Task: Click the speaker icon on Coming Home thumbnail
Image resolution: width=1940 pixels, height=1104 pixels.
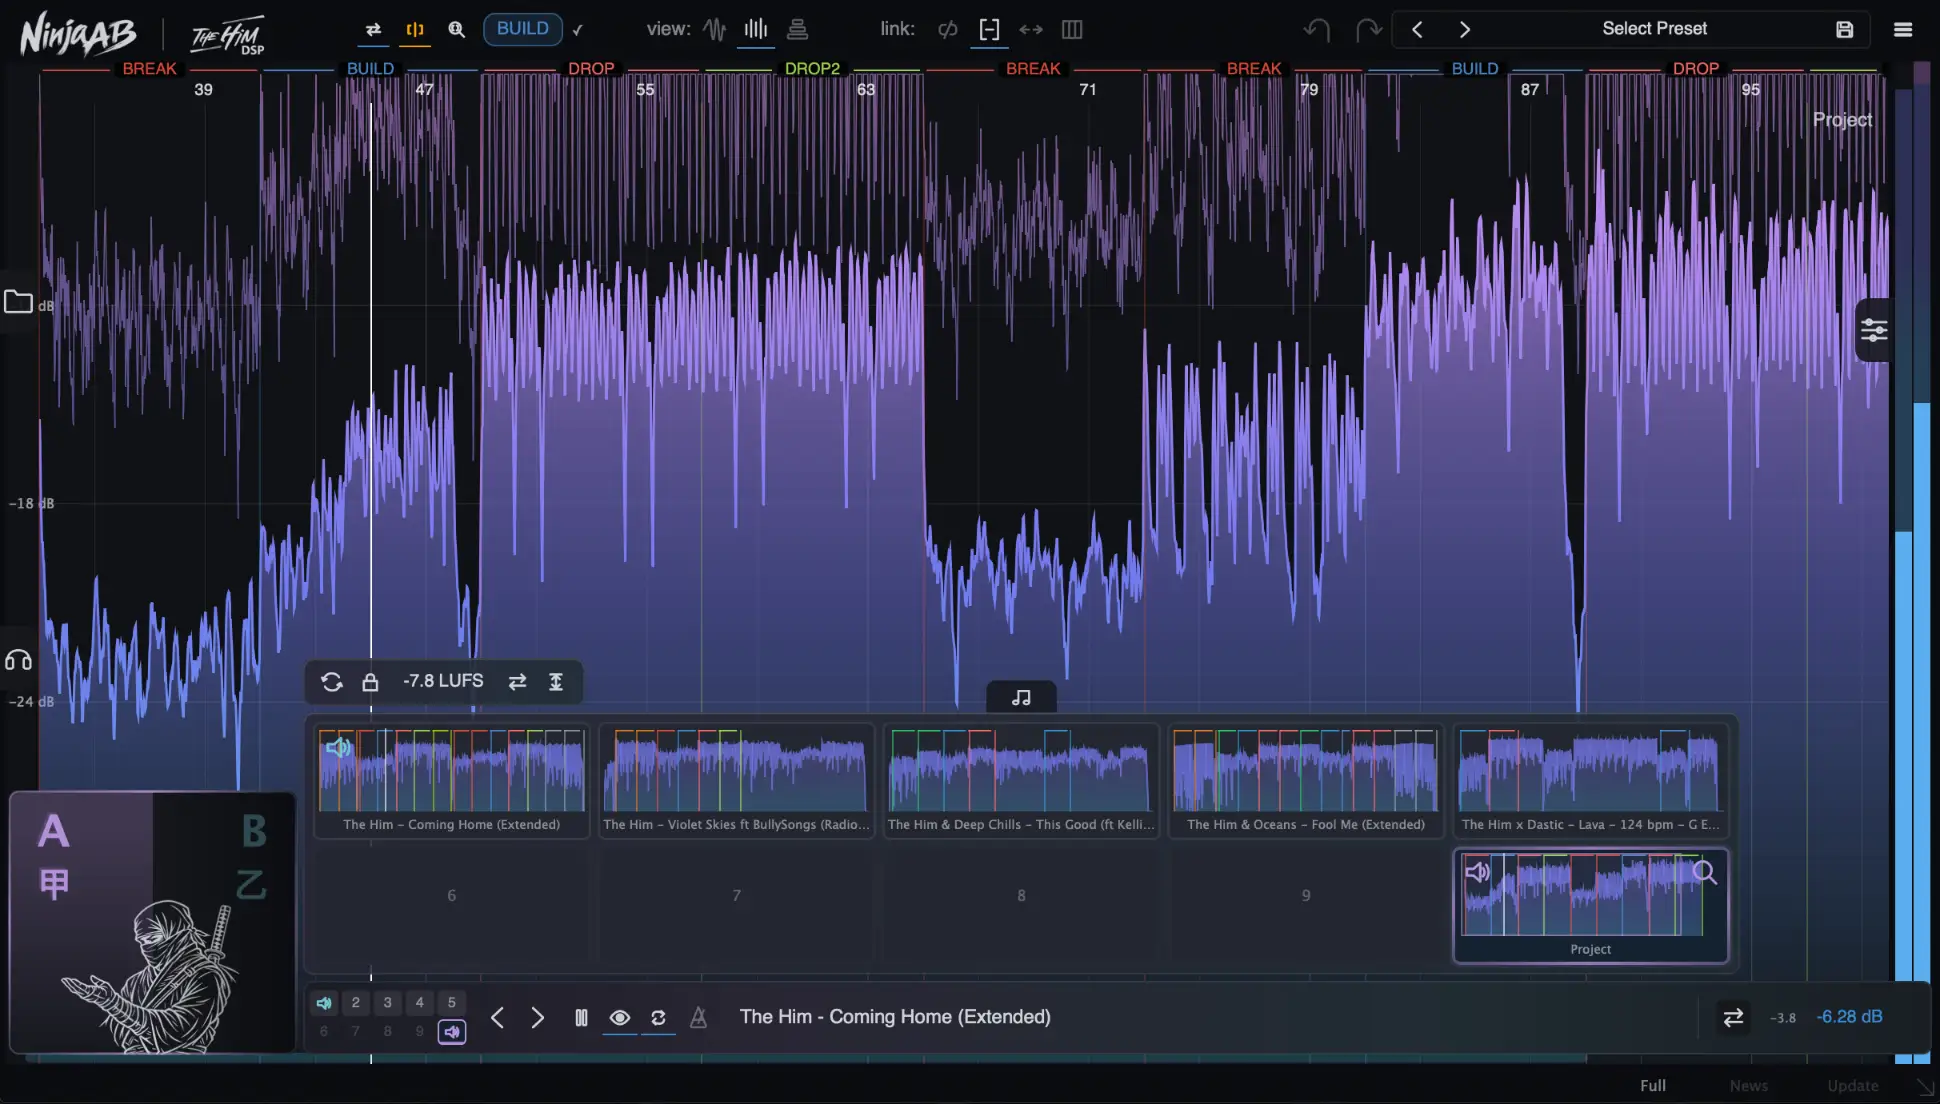Action: [338, 747]
